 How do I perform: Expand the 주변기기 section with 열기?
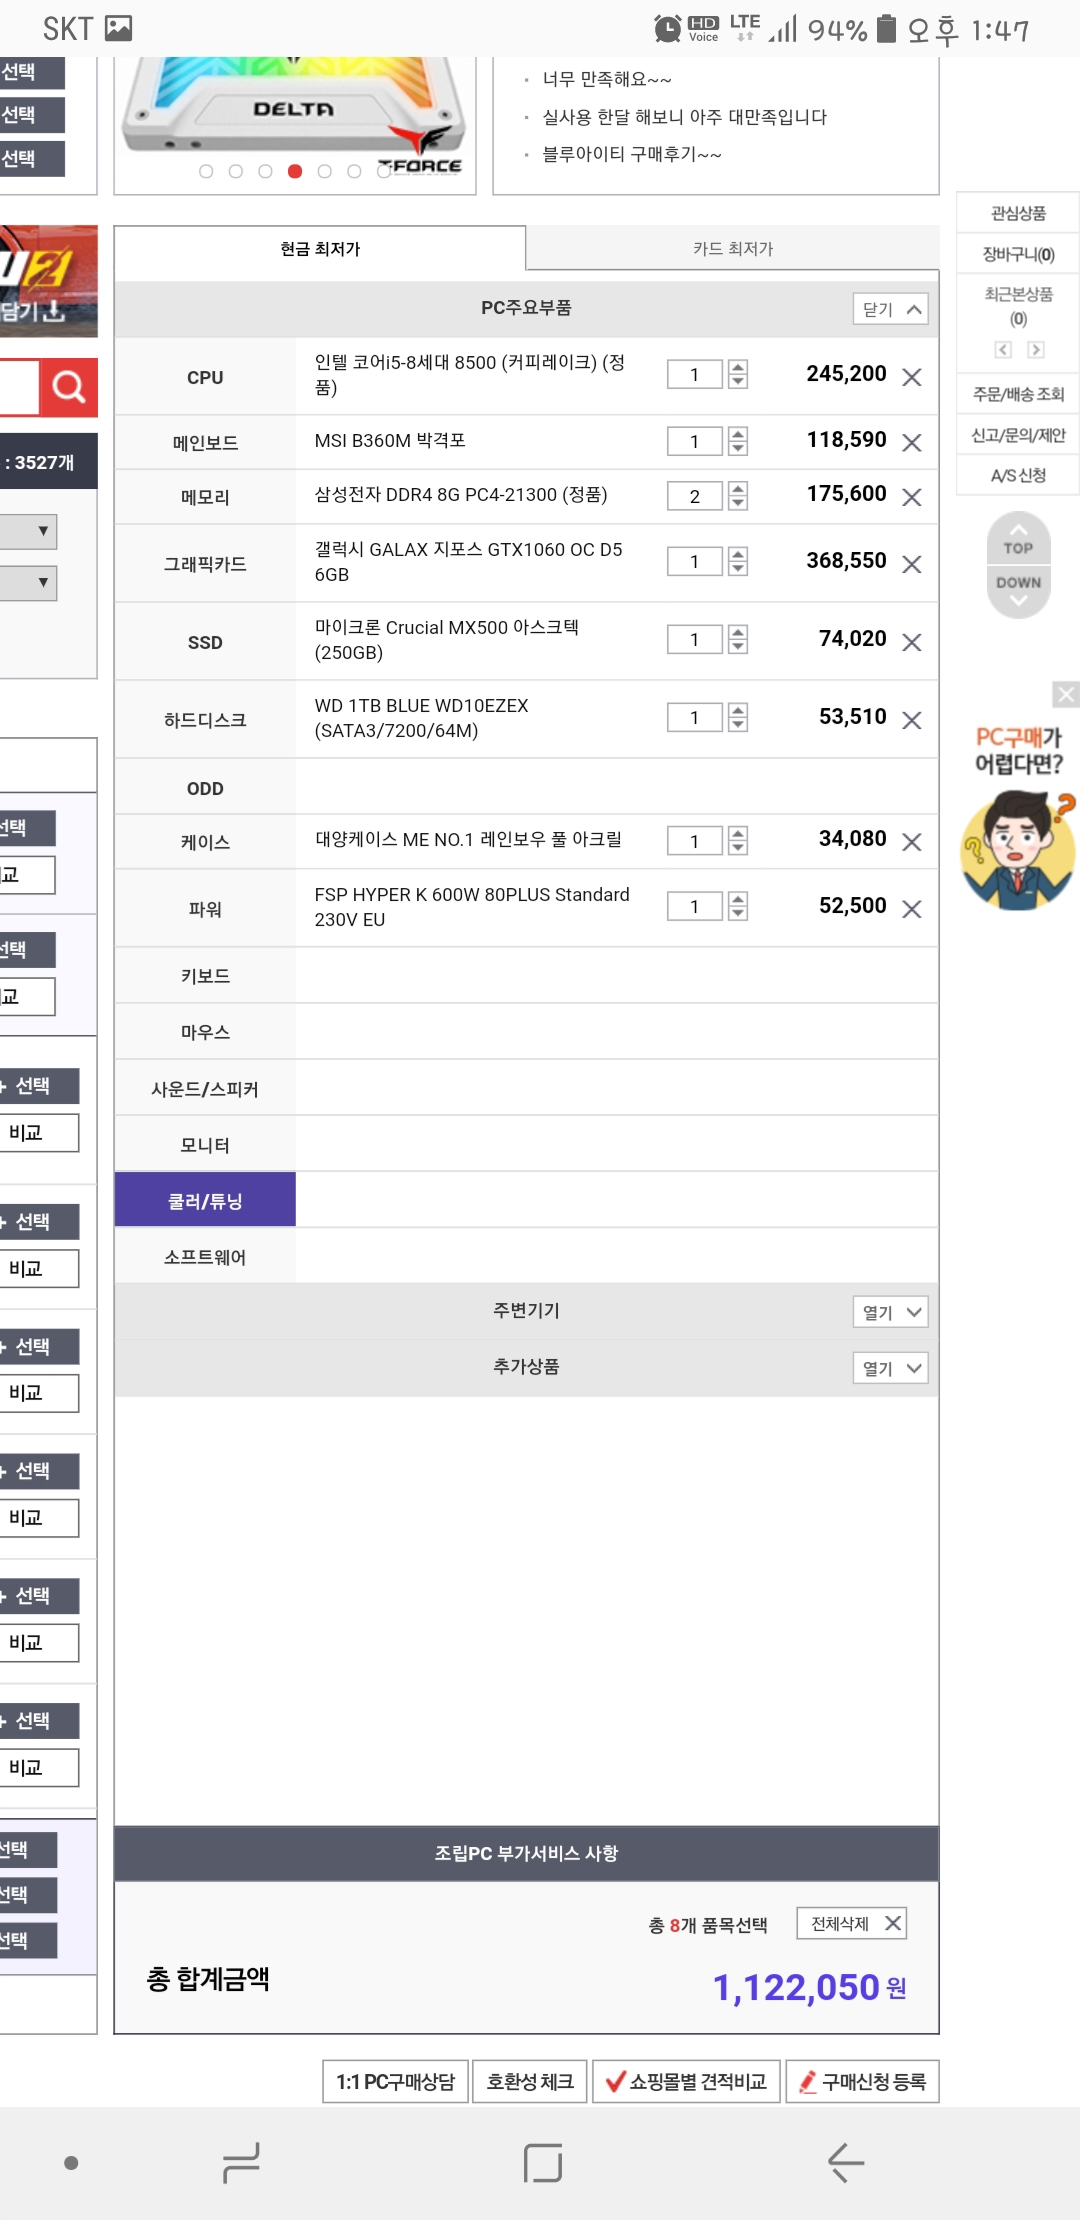coord(890,1312)
